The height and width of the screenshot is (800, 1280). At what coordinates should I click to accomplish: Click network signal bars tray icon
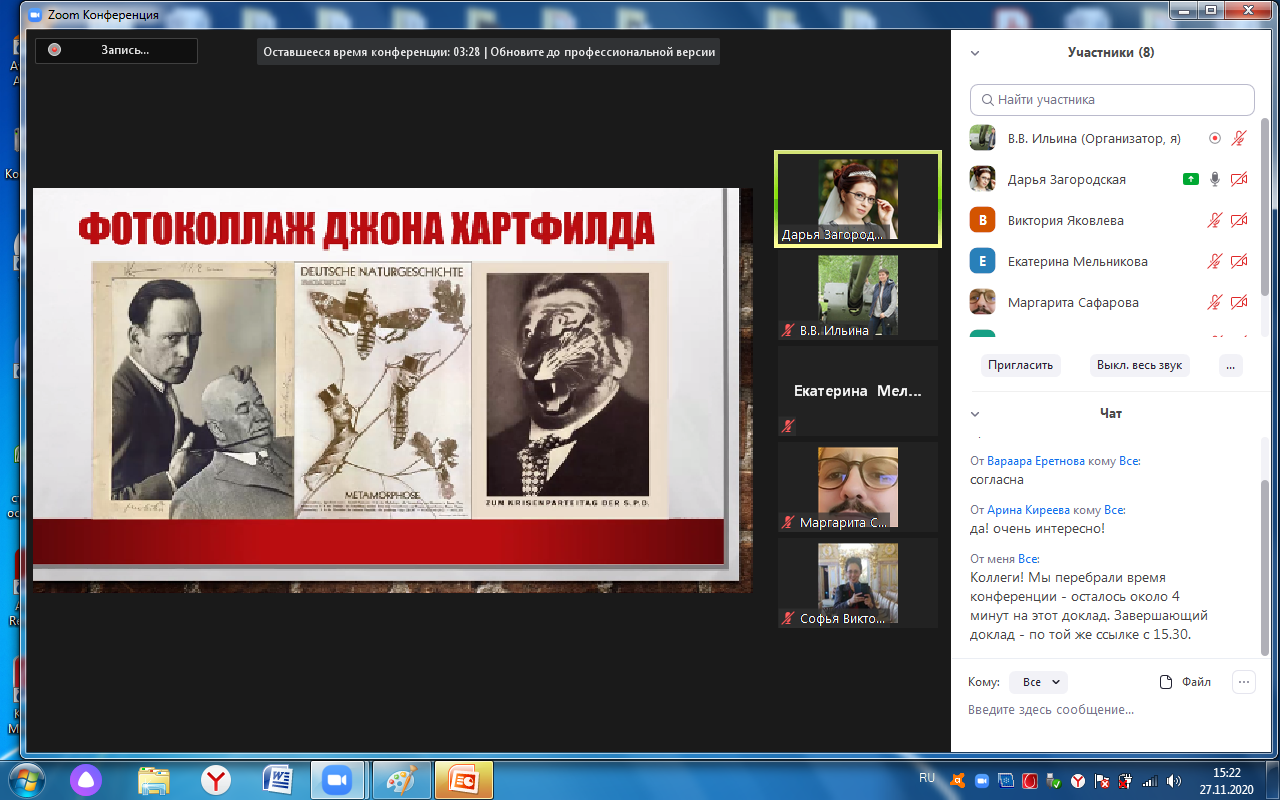pyautogui.click(x=1149, y=780)
